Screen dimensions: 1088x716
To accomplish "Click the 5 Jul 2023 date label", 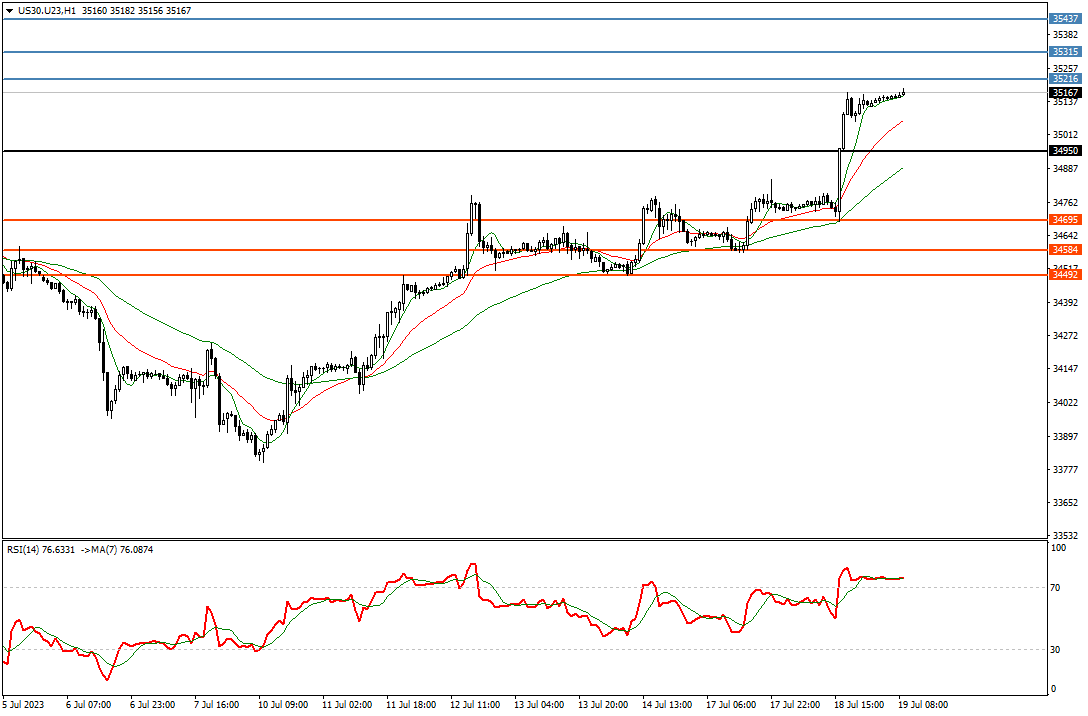I will (24, 704).
